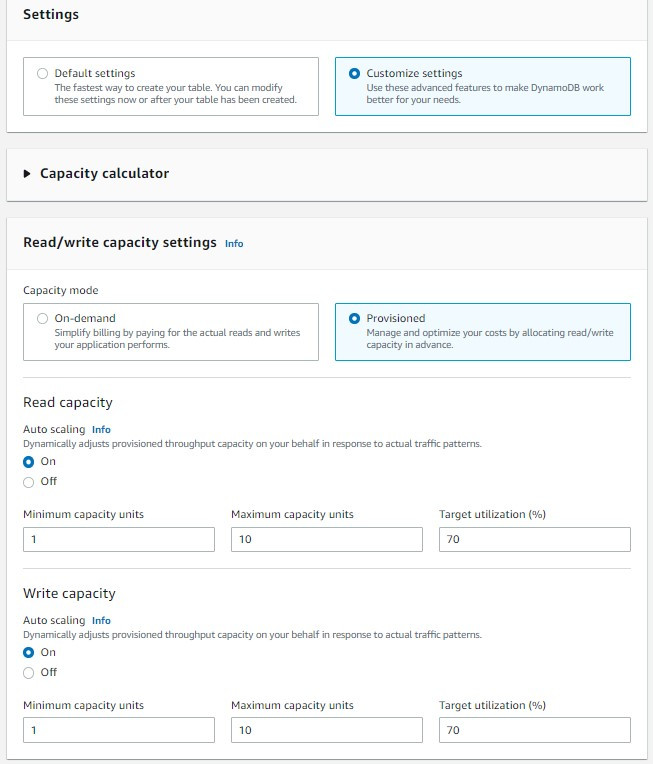Click Read capacity maximum capacity units field
Viewport: 653px width, 764px height.
coord(326,540)
